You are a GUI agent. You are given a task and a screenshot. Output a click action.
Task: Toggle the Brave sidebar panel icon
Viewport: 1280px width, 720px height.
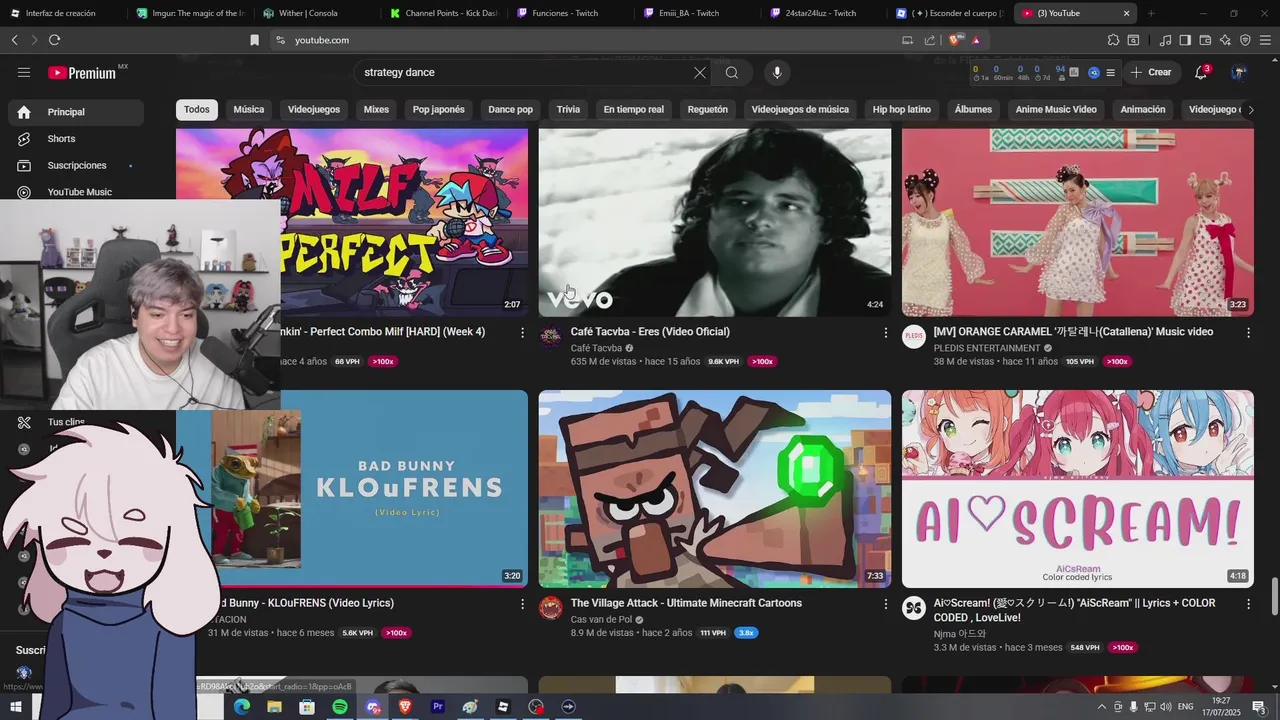click(x=1185, y=40)
